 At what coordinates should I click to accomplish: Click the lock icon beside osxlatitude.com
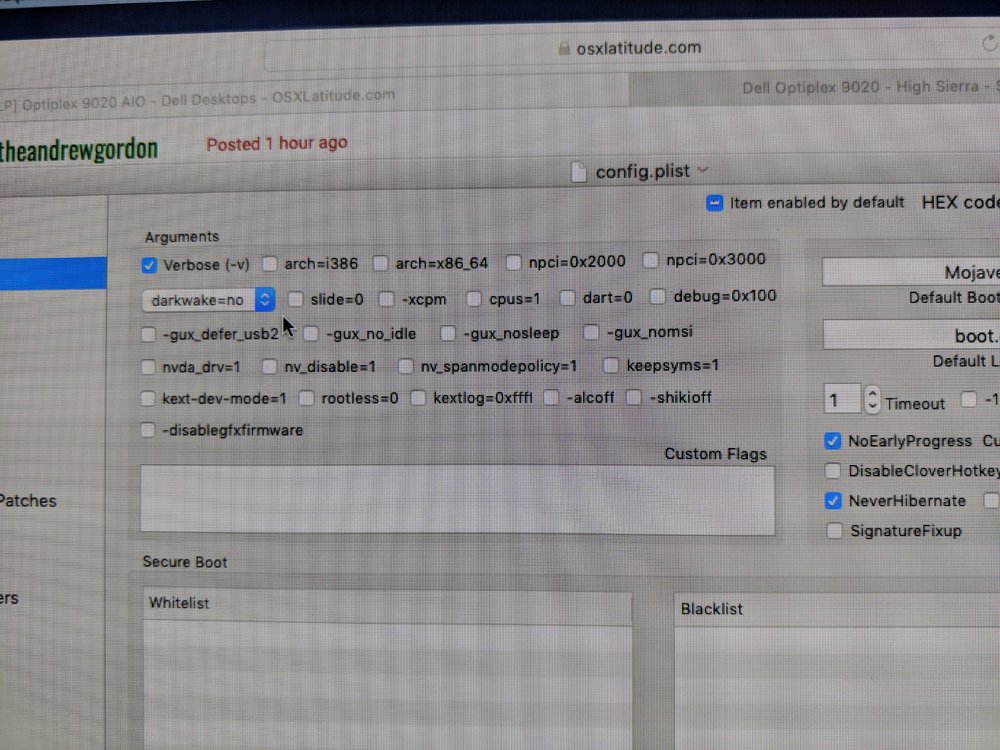(x=560, y=48)
